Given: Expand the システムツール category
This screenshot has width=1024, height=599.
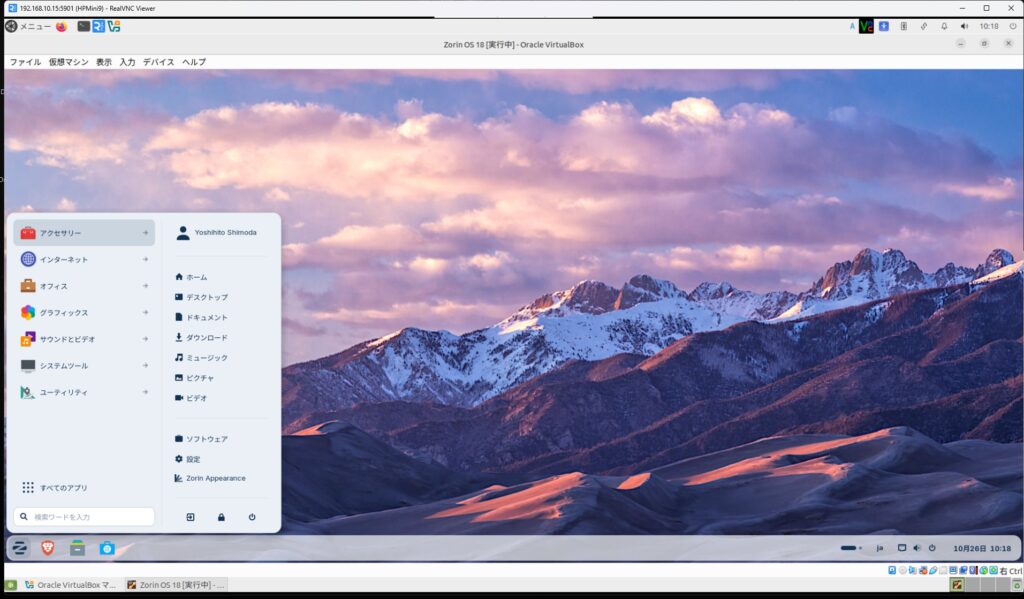Looking at the screenshot, I should tap(84, 366).
